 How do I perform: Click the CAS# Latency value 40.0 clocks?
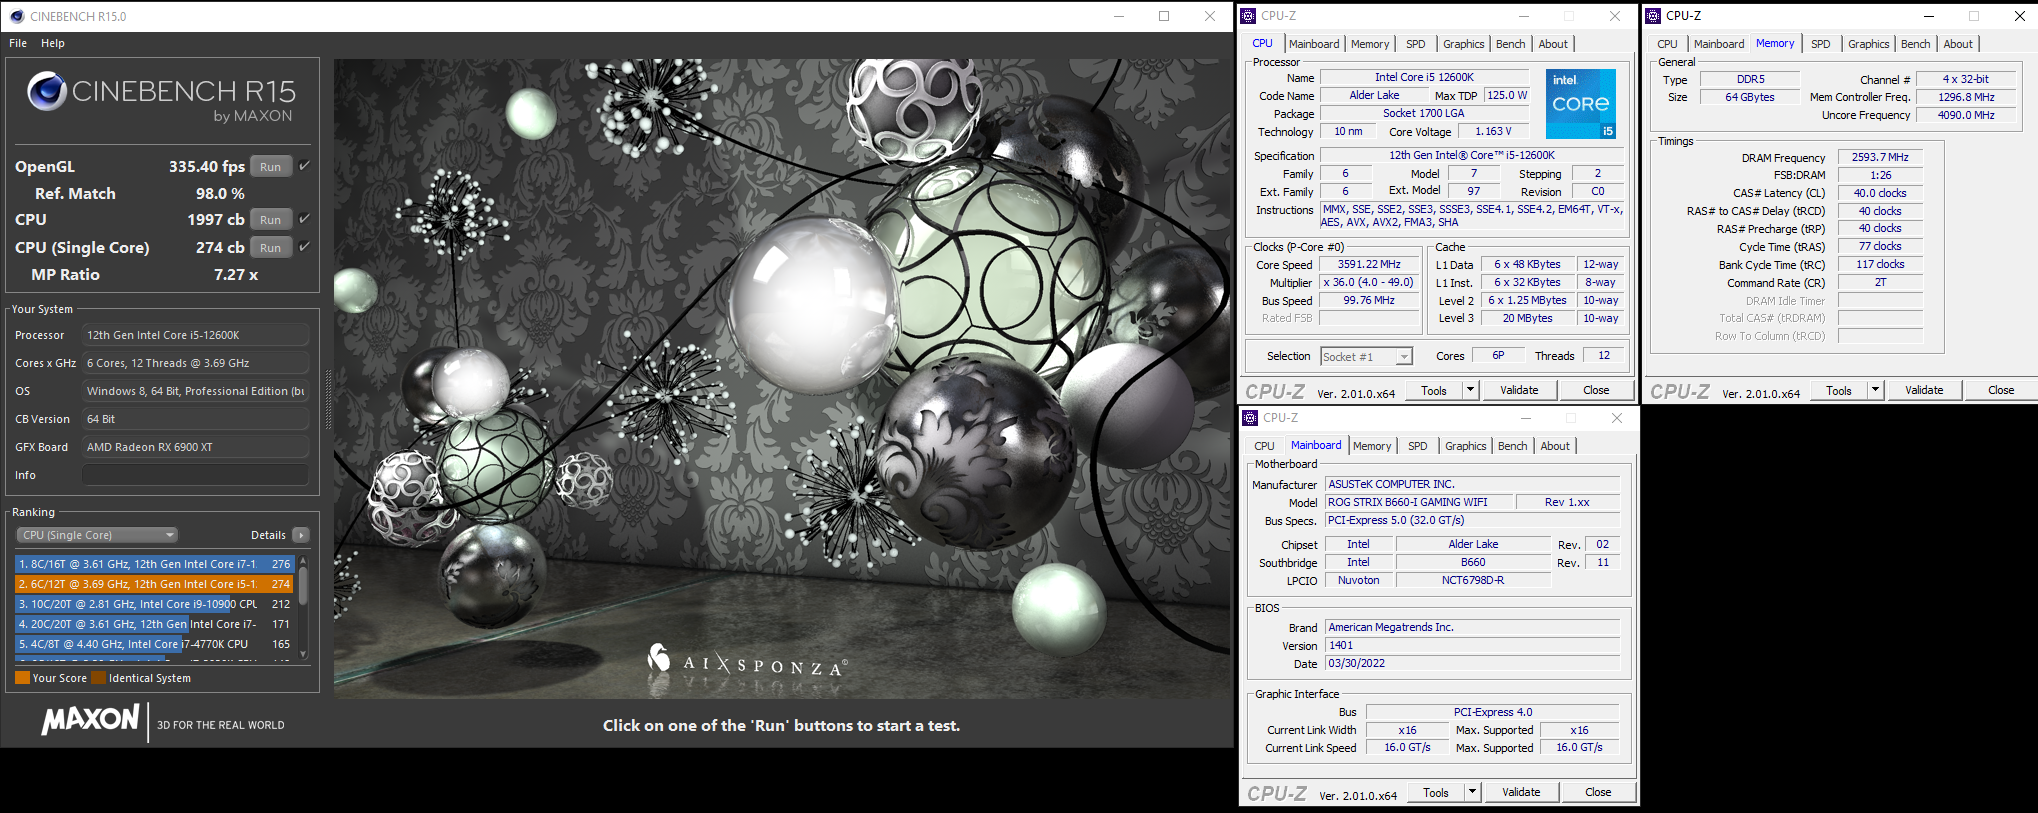(1880, 193)
